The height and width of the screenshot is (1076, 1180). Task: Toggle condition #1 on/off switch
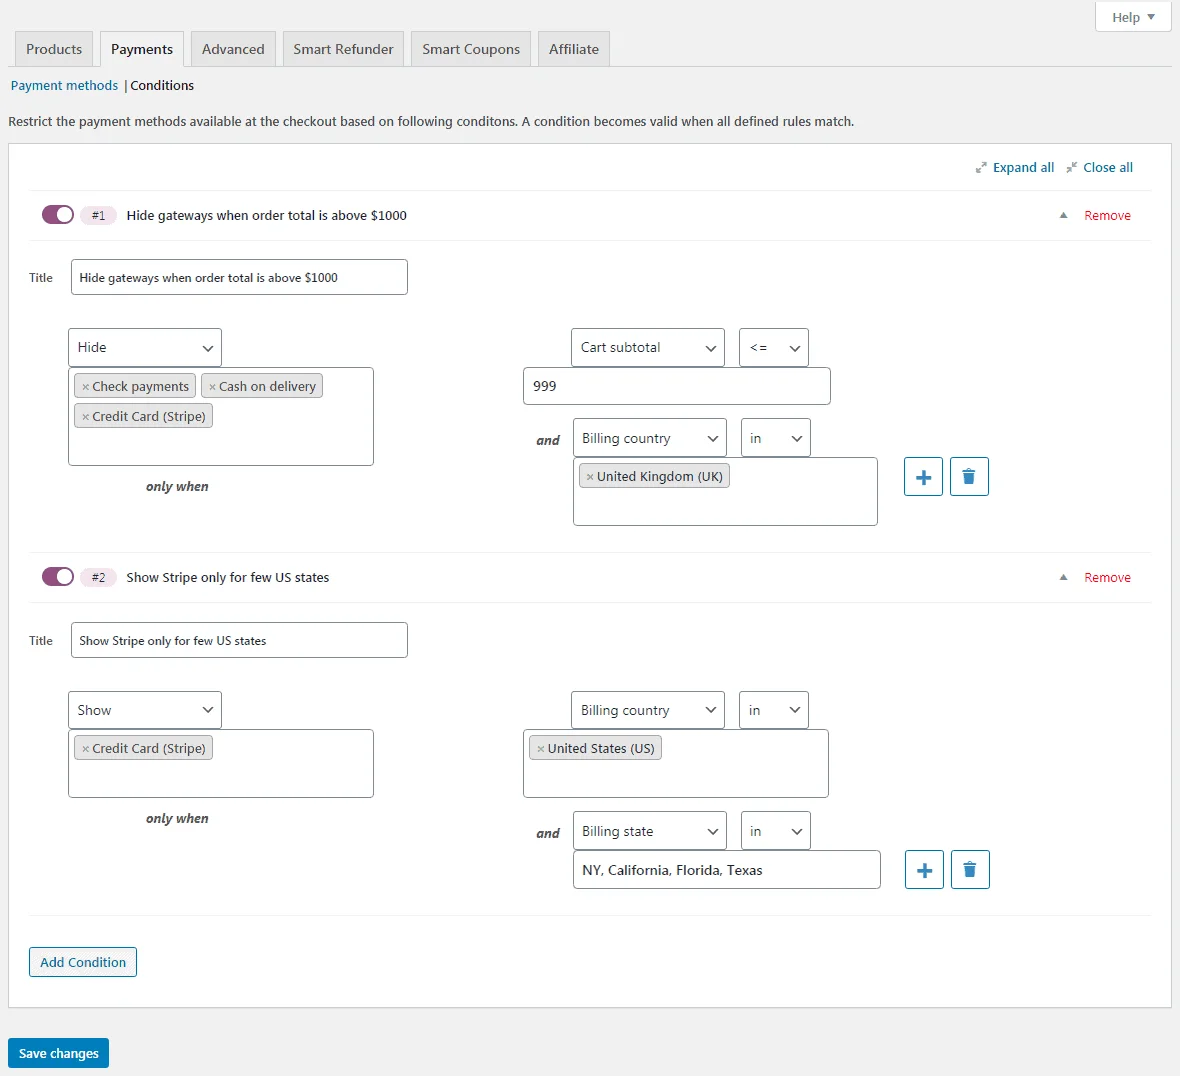[58, 215]
